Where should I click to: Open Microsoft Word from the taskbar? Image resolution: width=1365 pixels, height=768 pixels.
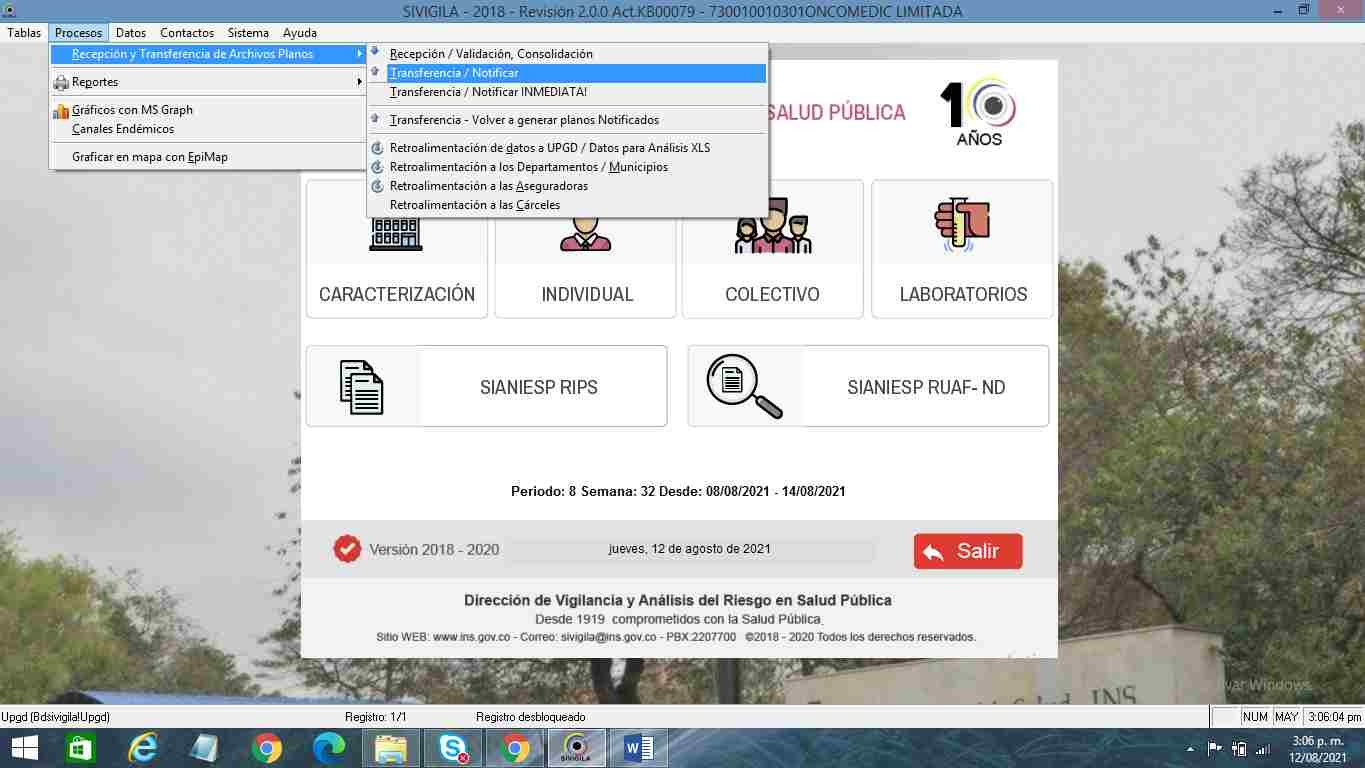click(x=638, y=748)
